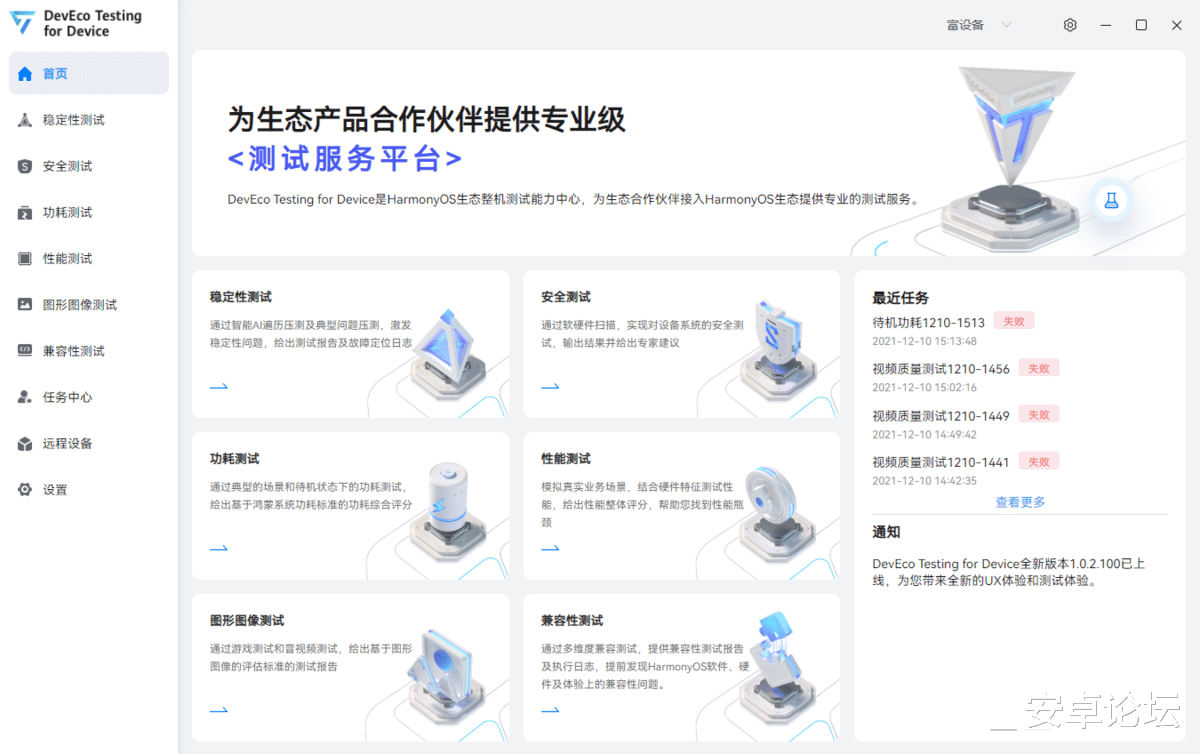Click the 稳定性测试 card title
Viewport: 1200px width, 754px height.
pyautogui.click(x=240, y=297)
